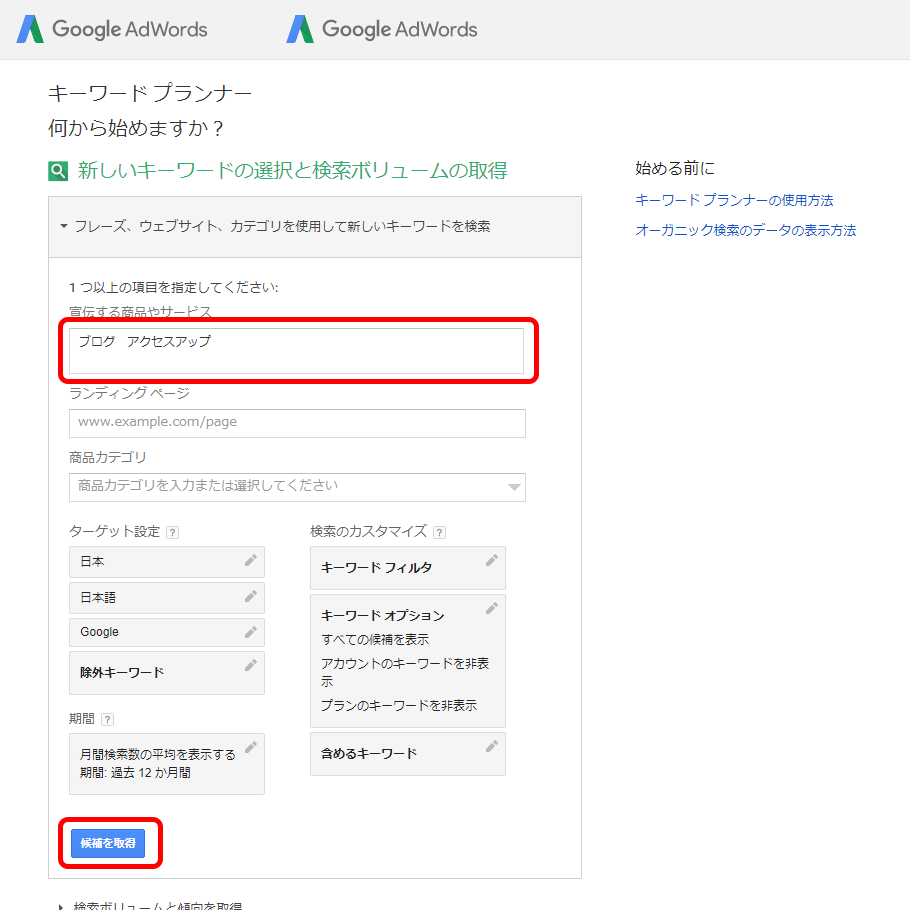The image size is (910, 910).
Task: Click すべての候補を表示 text
Action: click(375, 640)
